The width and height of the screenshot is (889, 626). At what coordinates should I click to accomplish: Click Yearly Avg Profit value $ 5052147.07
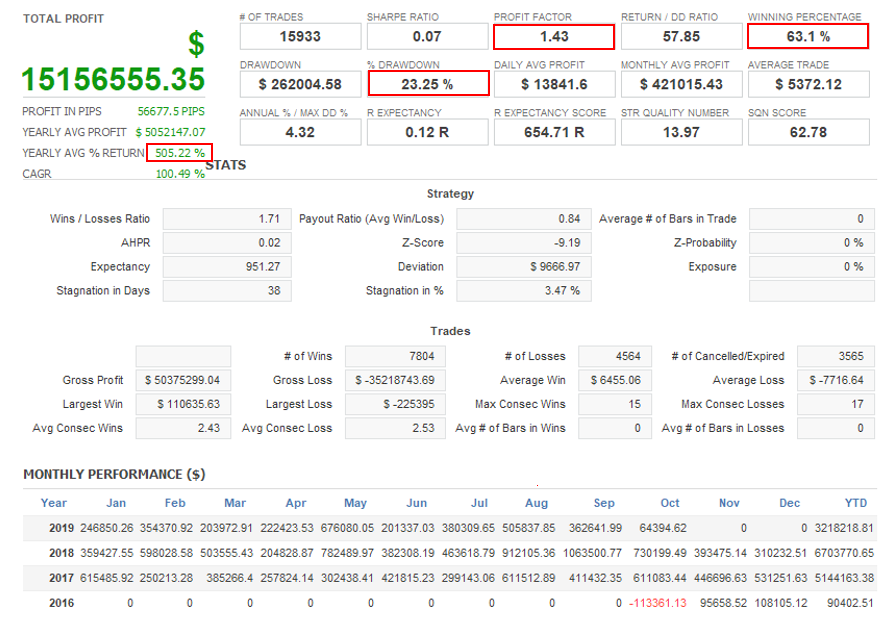pyautogui.click(x=170, y=132)
